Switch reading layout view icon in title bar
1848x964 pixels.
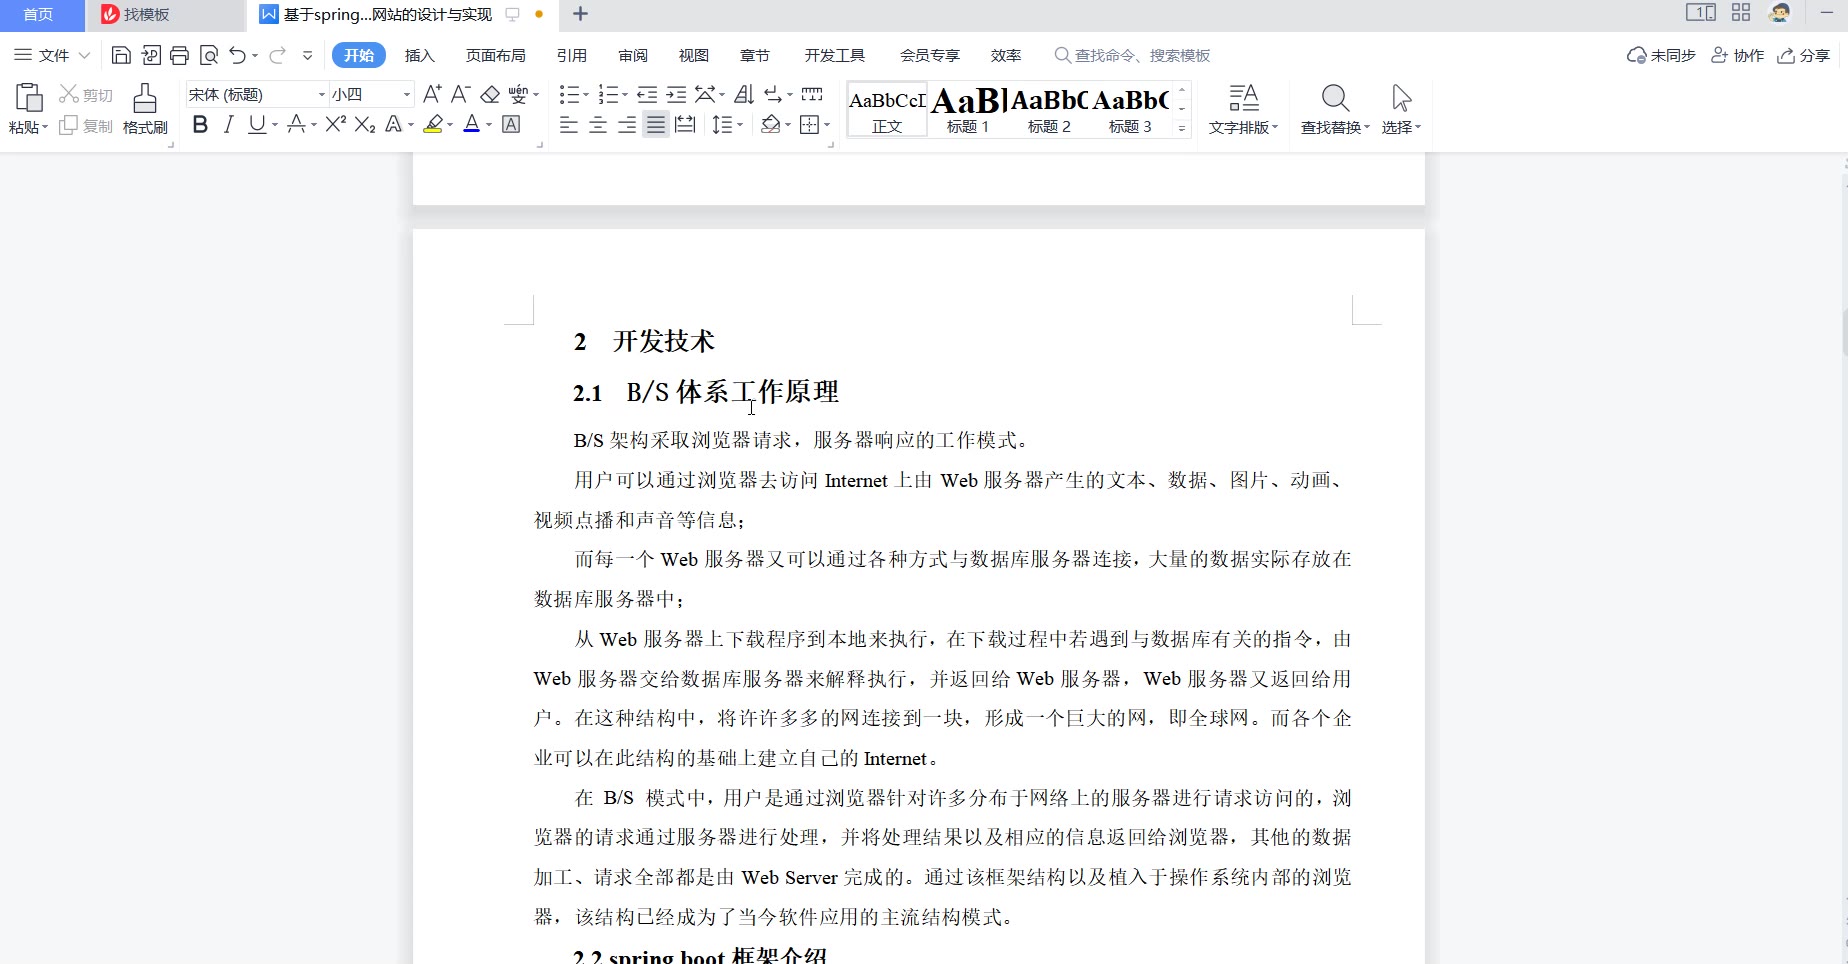1700,13
